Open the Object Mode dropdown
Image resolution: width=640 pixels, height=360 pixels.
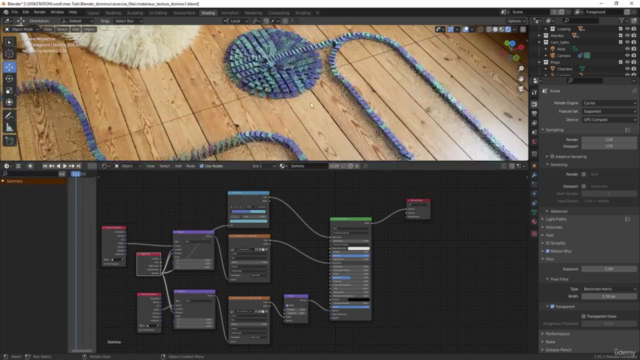pos(22,29)
